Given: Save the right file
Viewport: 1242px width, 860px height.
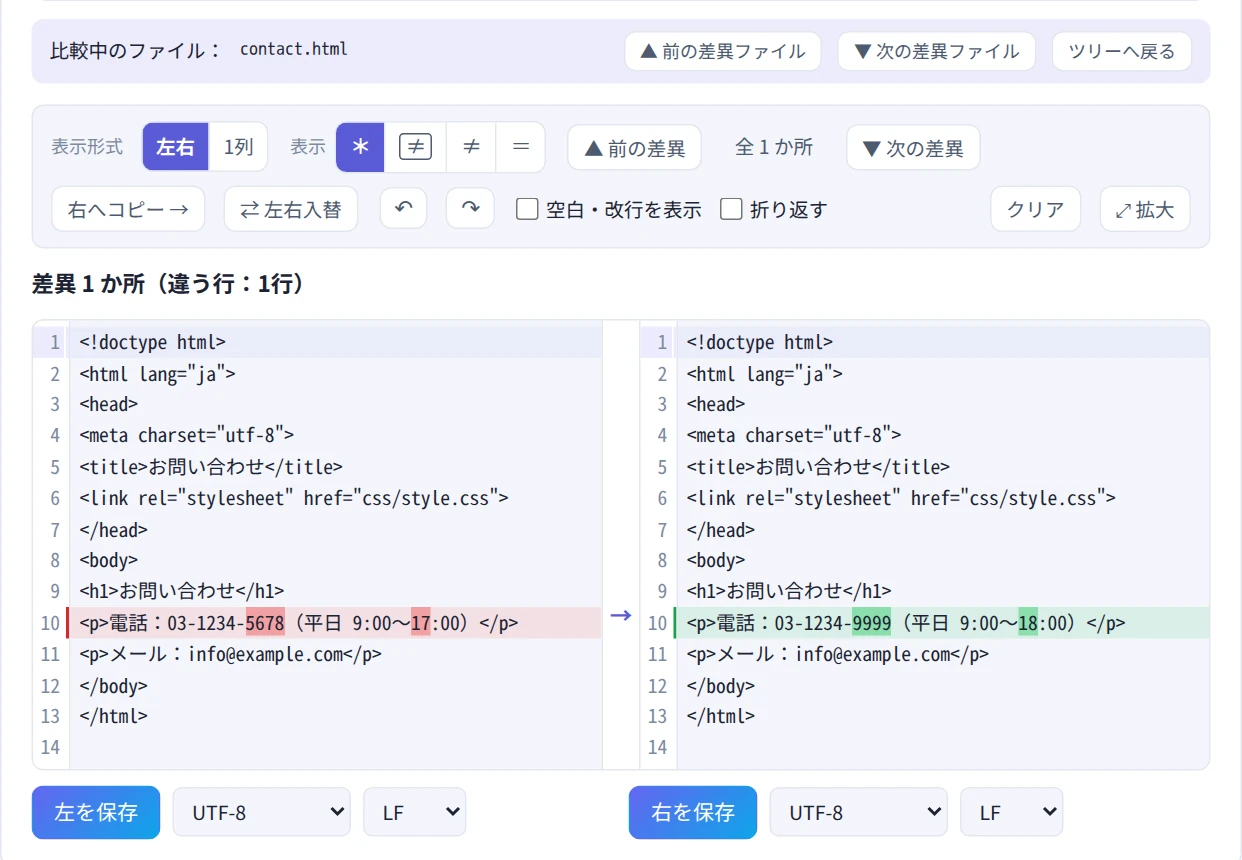Looking at the screenshot, I should (693, 812).
